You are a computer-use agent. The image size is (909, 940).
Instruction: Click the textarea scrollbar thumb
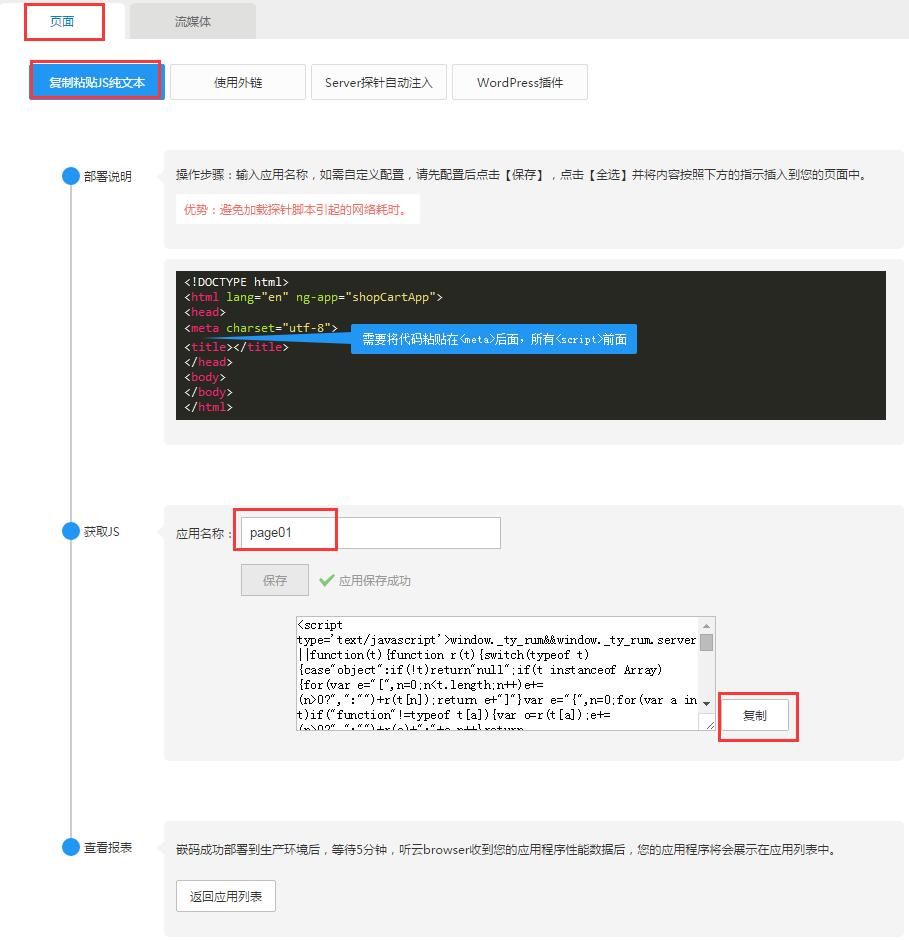coord(706,642)
